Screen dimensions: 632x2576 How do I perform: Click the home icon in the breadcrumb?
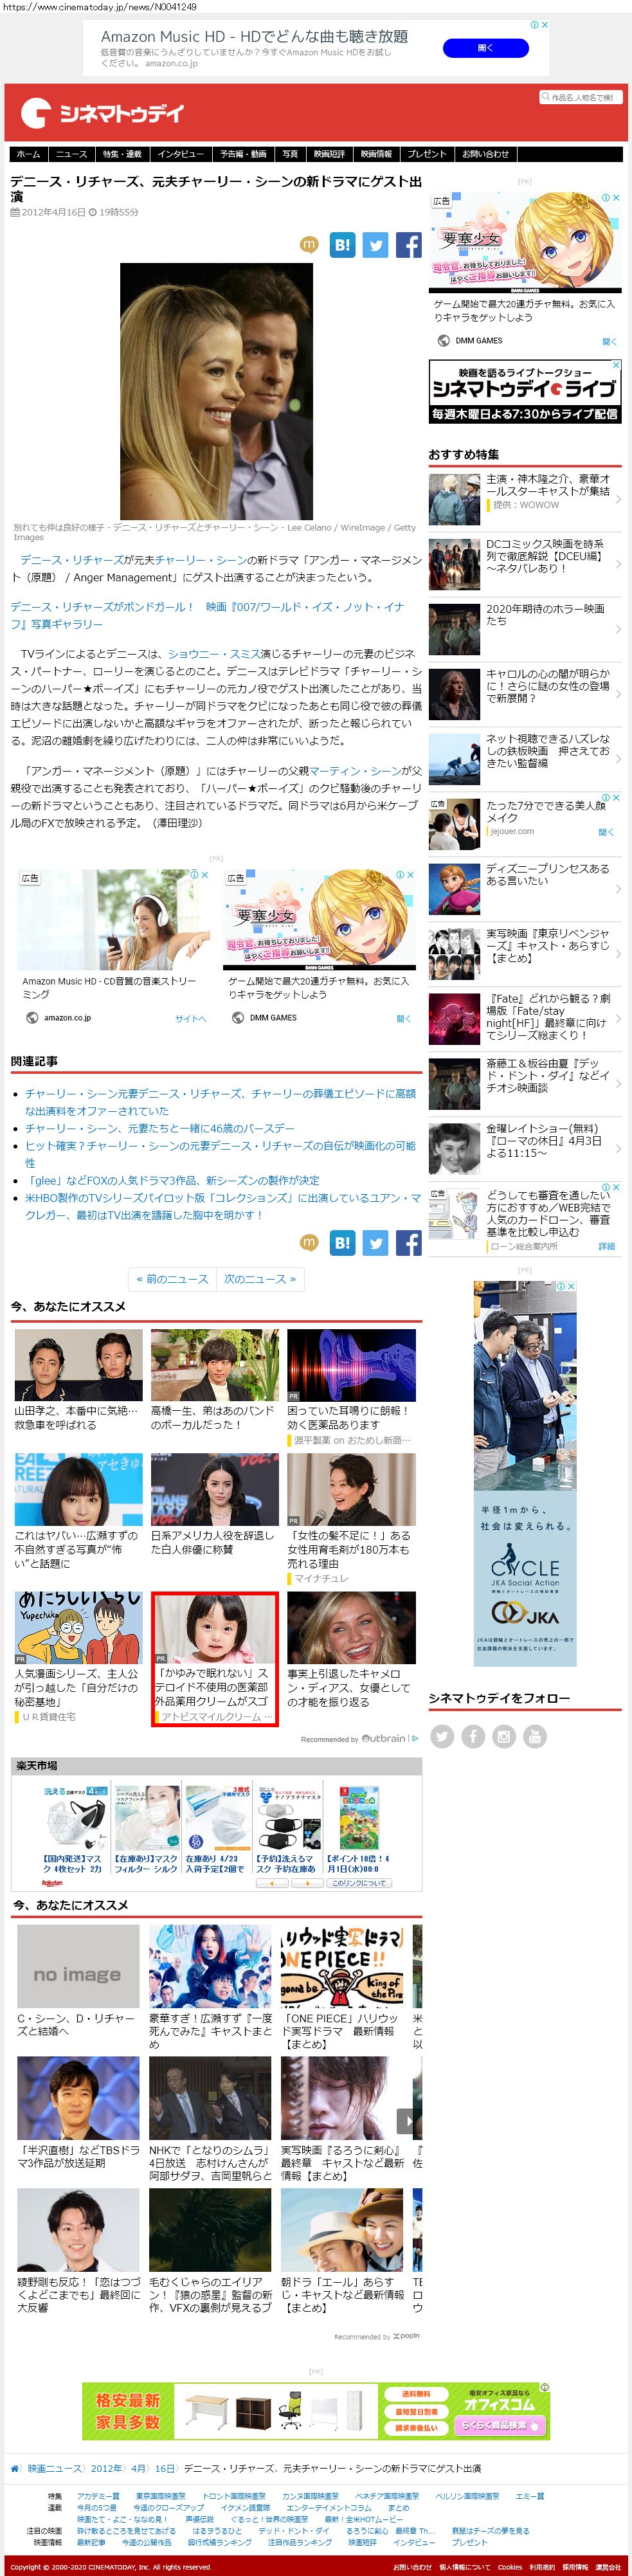pos(15,2468)
